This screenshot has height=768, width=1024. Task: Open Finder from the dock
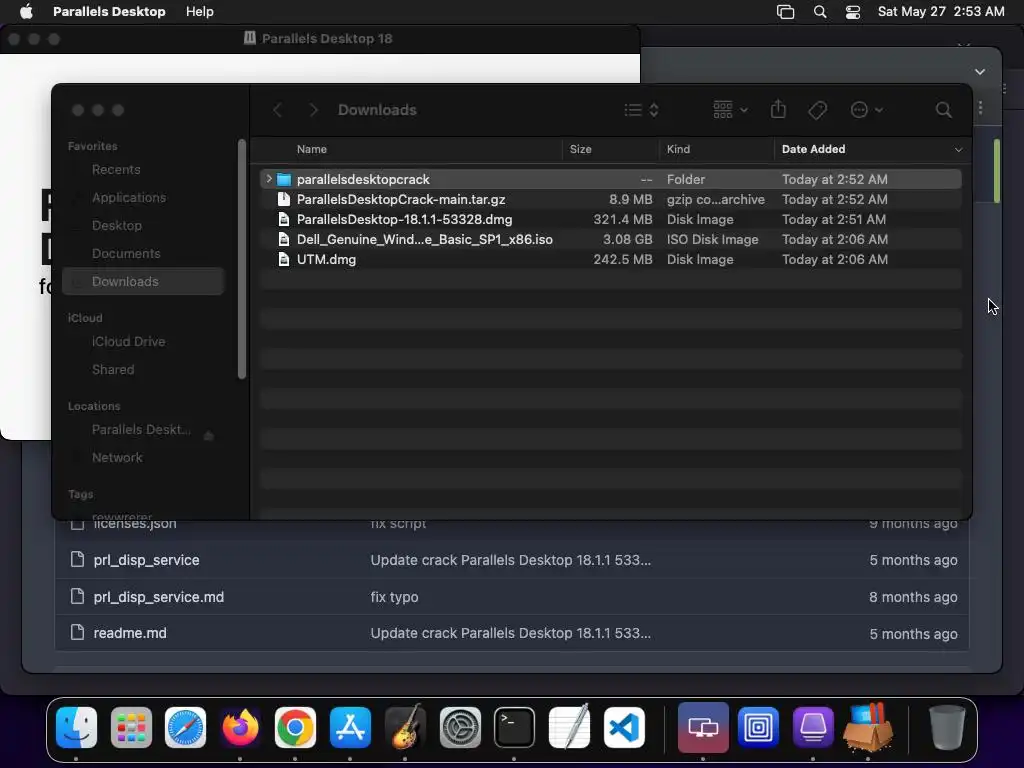pyautogui.click(x=76, y=728)
